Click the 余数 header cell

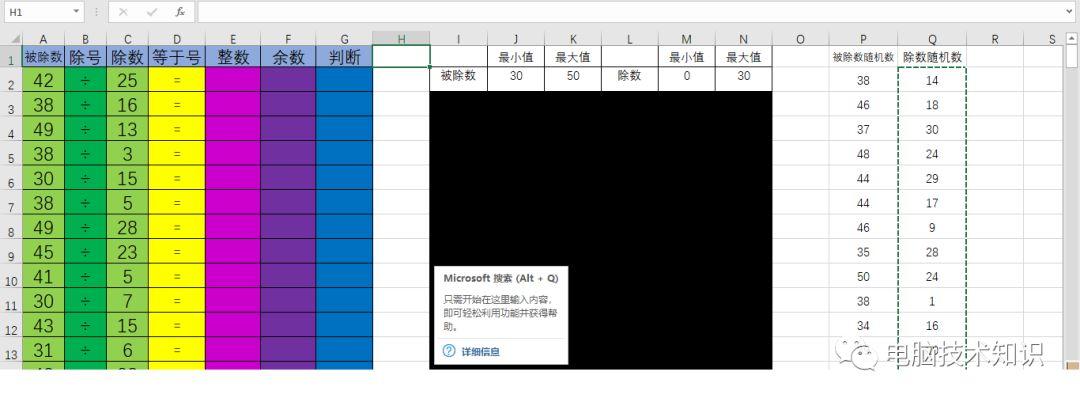coord(289,57)
